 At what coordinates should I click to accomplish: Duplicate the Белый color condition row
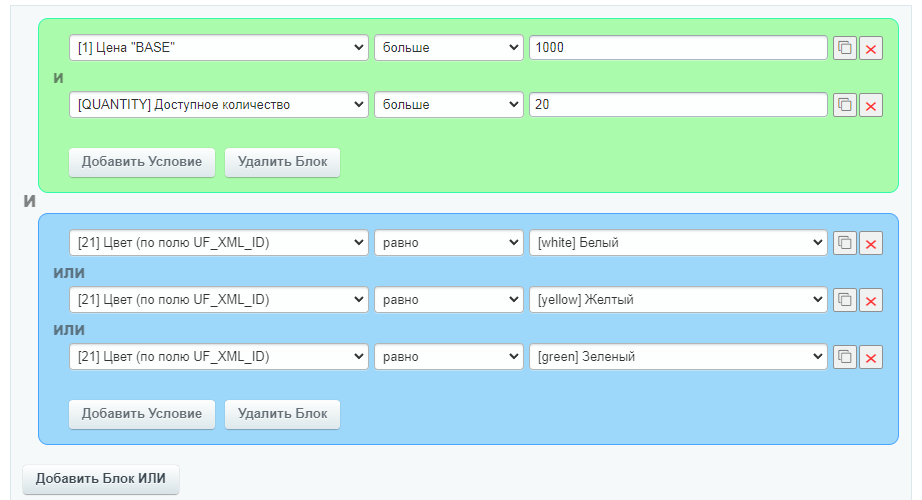tap(845, 243)
